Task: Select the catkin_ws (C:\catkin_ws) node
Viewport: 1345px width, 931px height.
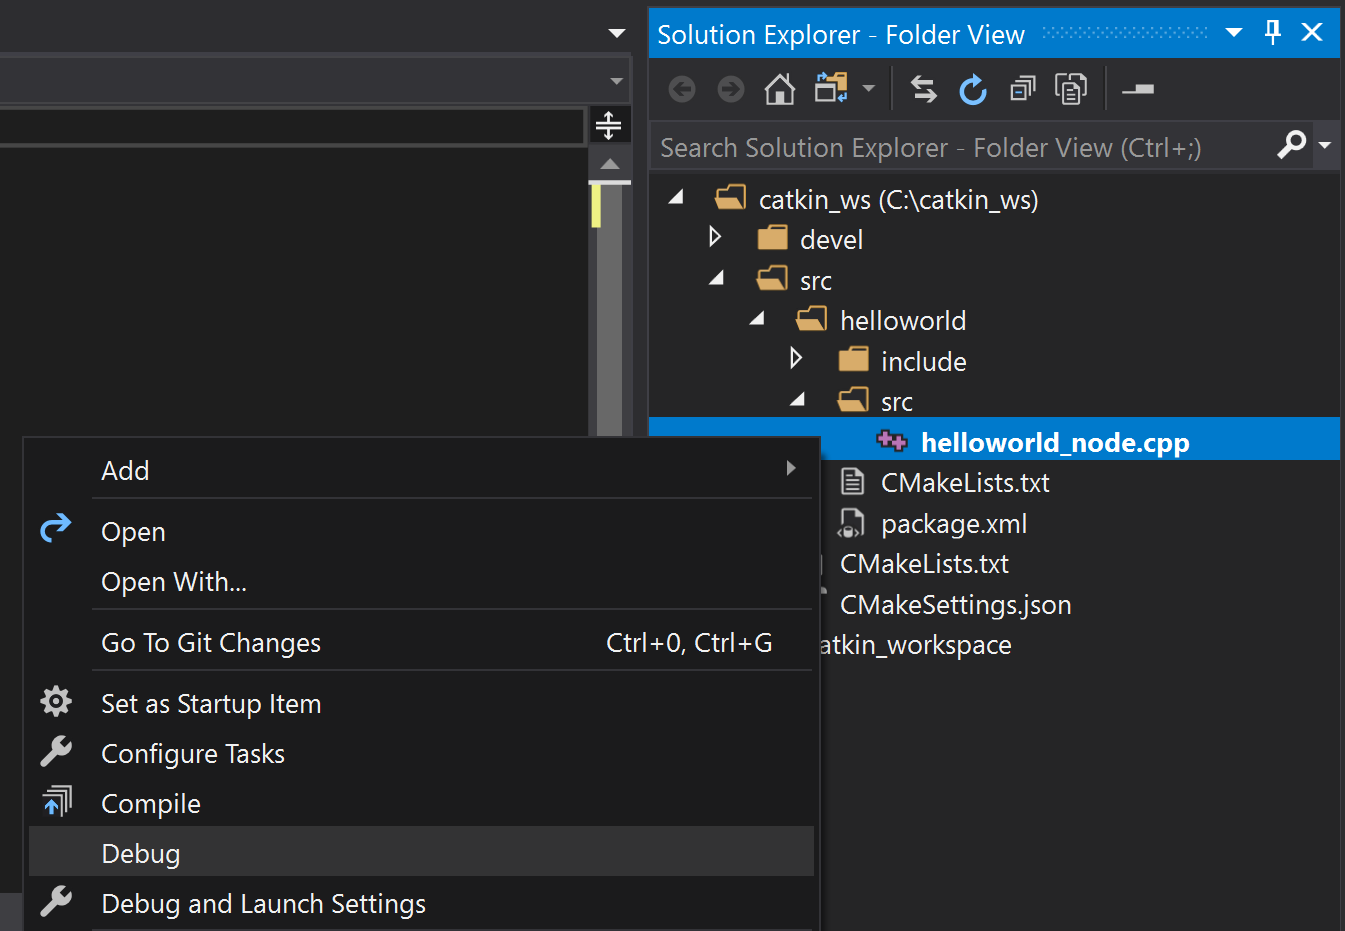Action: (898, 200)
